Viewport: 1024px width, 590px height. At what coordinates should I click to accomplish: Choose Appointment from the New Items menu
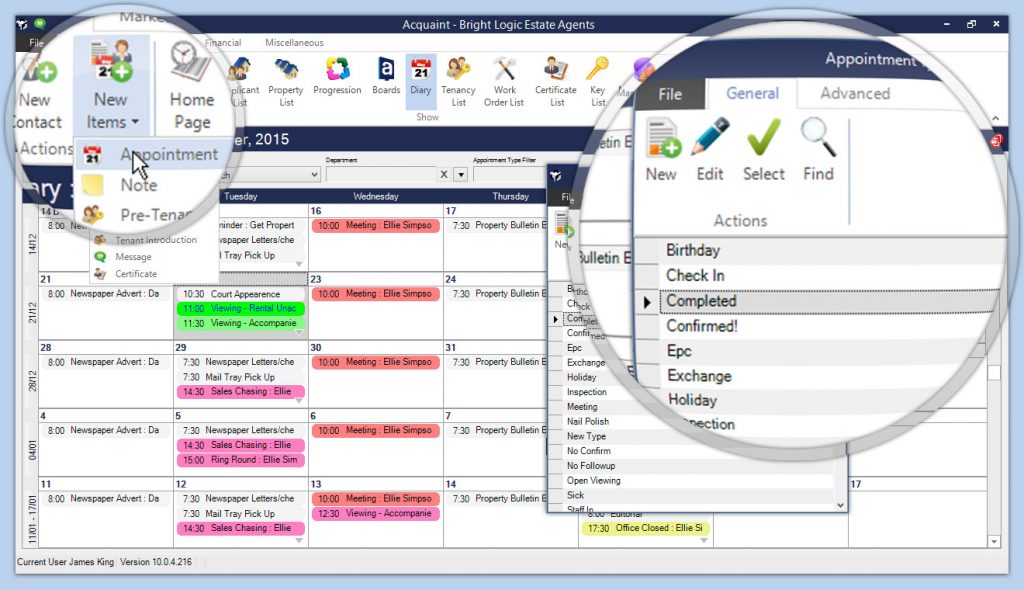(167, 155)
